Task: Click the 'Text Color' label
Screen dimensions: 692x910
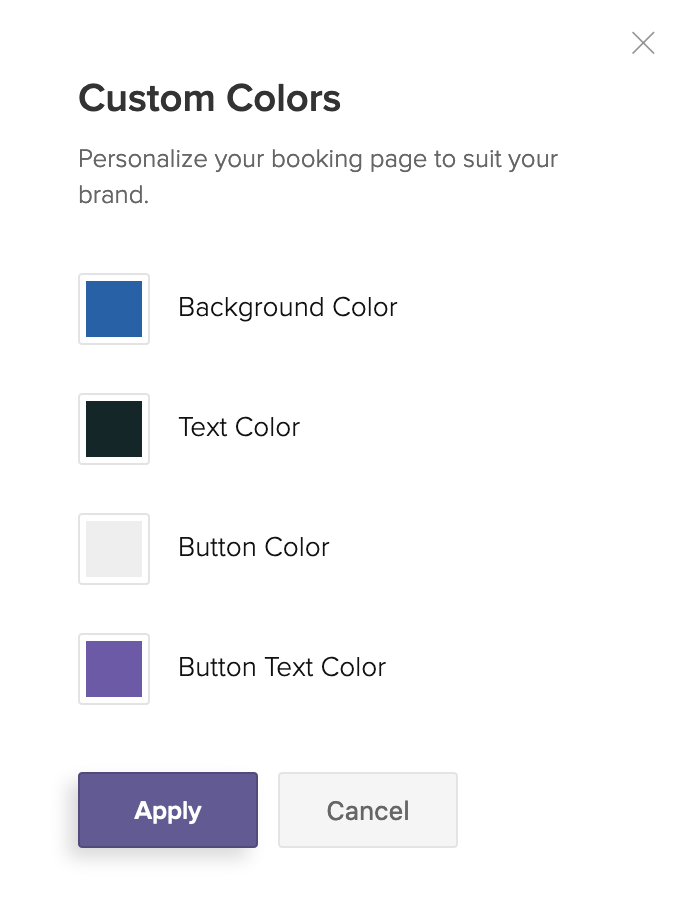Action: pos(239,427)
